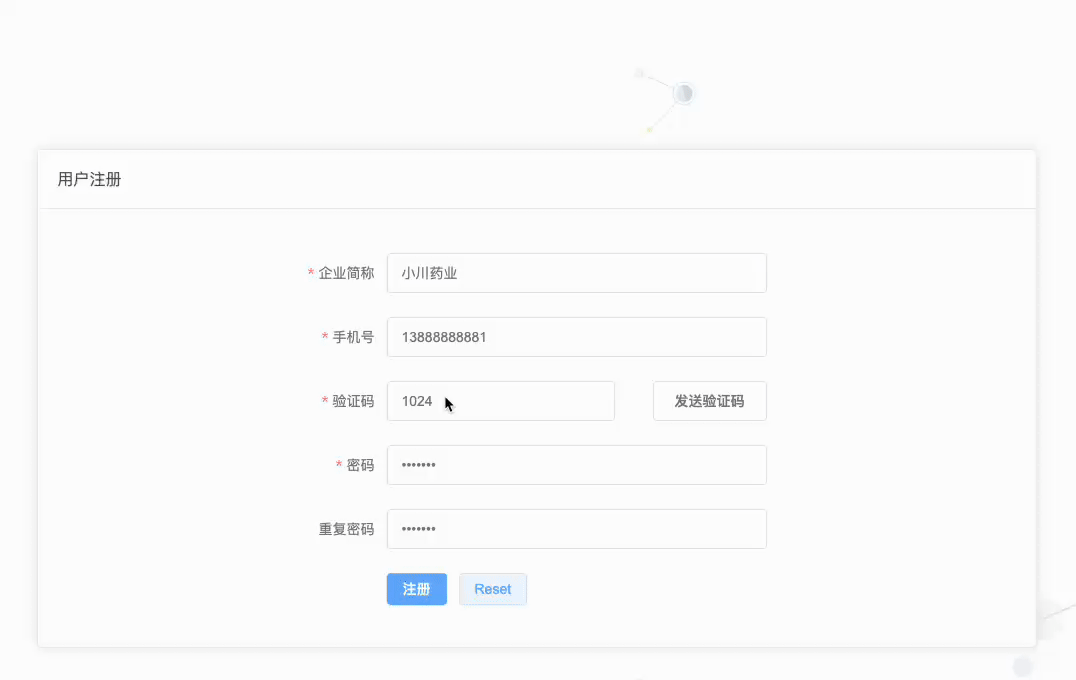Image resolution: width=1076 pixels, height=680 pixels.
Task: Select the 密码 password field
Action: pos(576,465)
